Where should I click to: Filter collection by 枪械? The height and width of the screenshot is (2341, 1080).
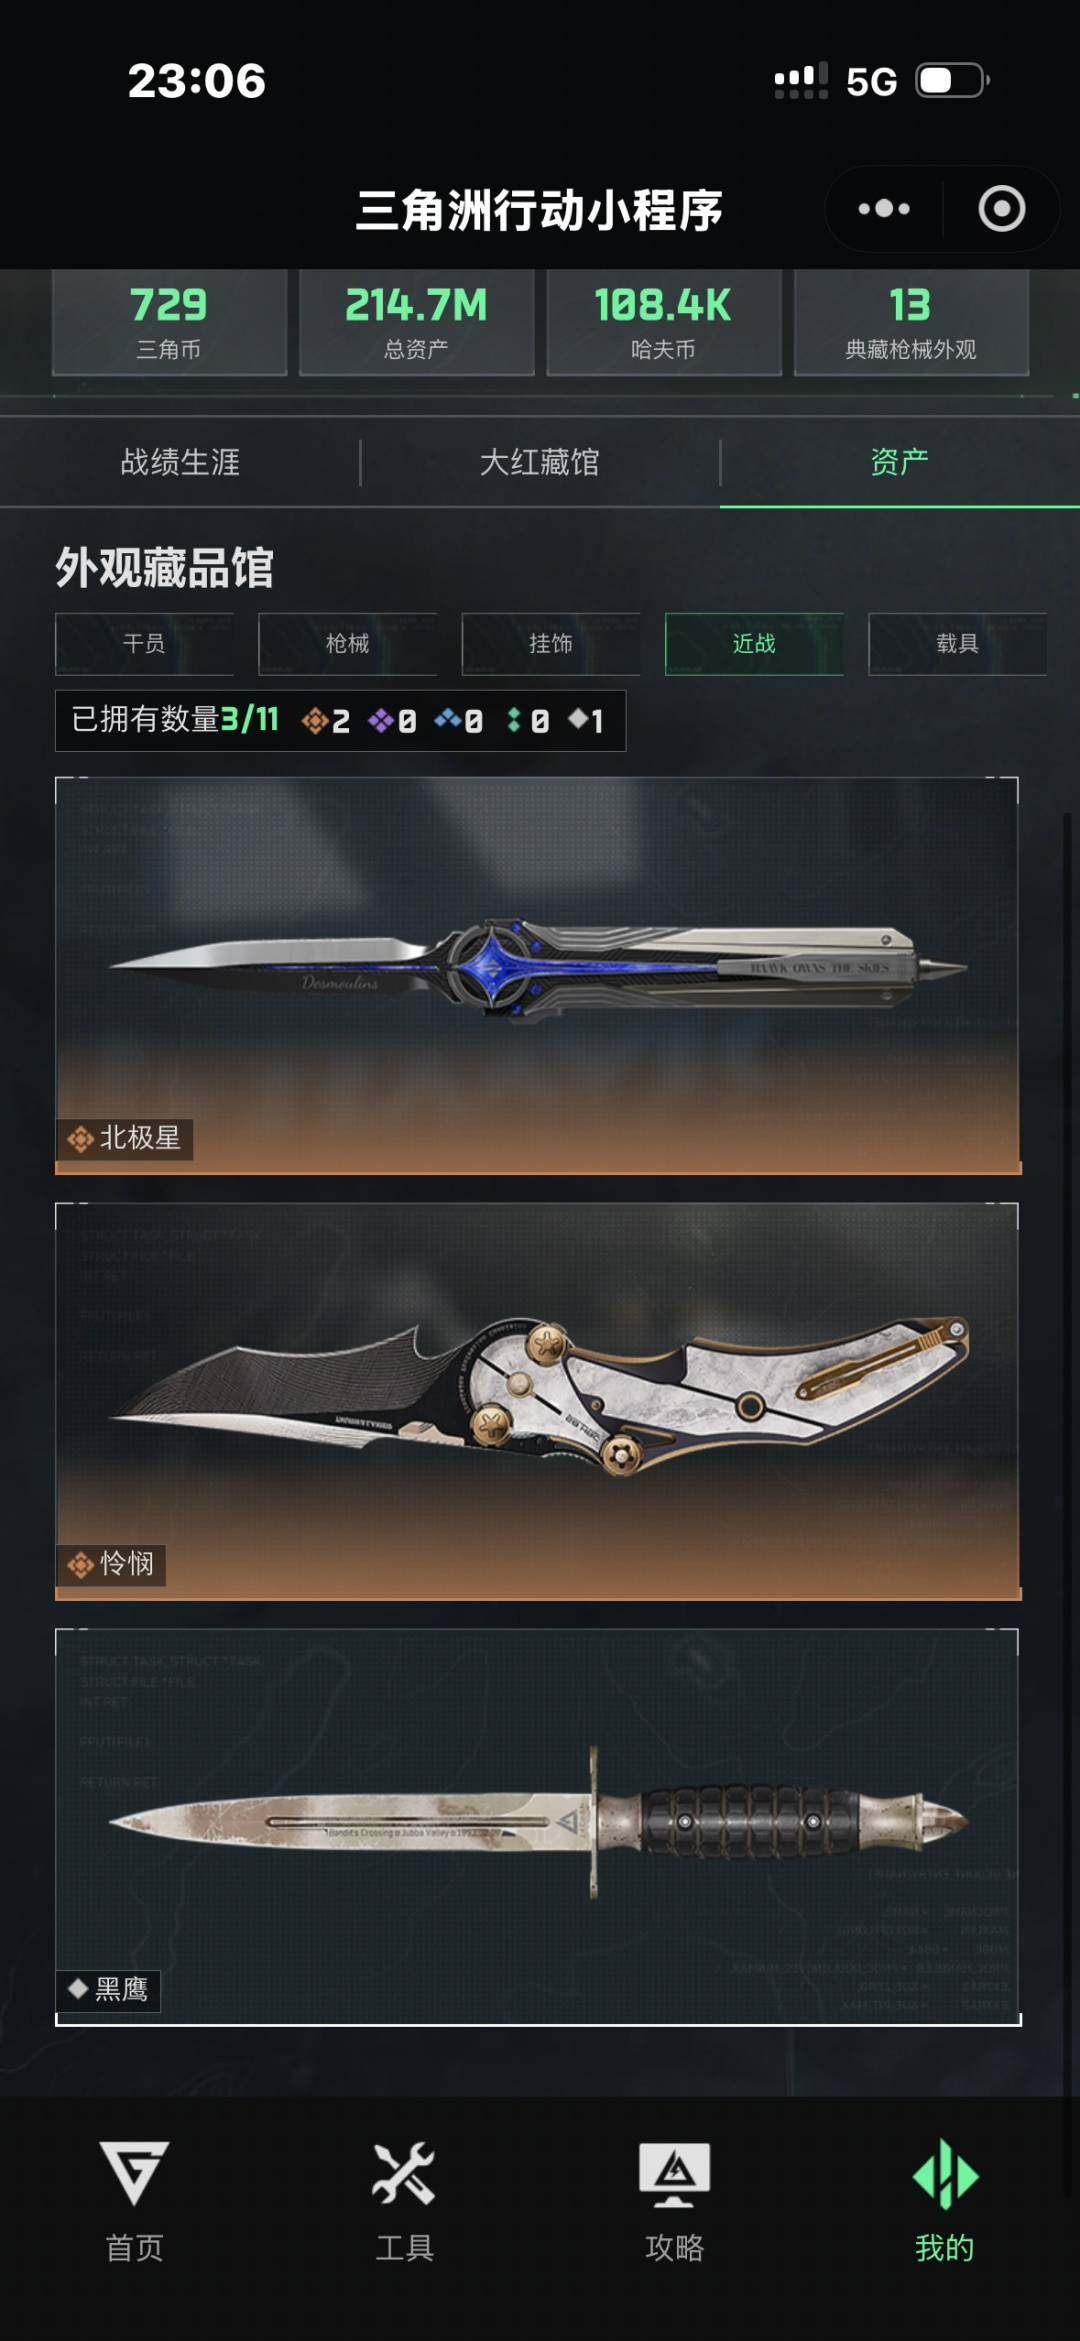tap(347, 644)
